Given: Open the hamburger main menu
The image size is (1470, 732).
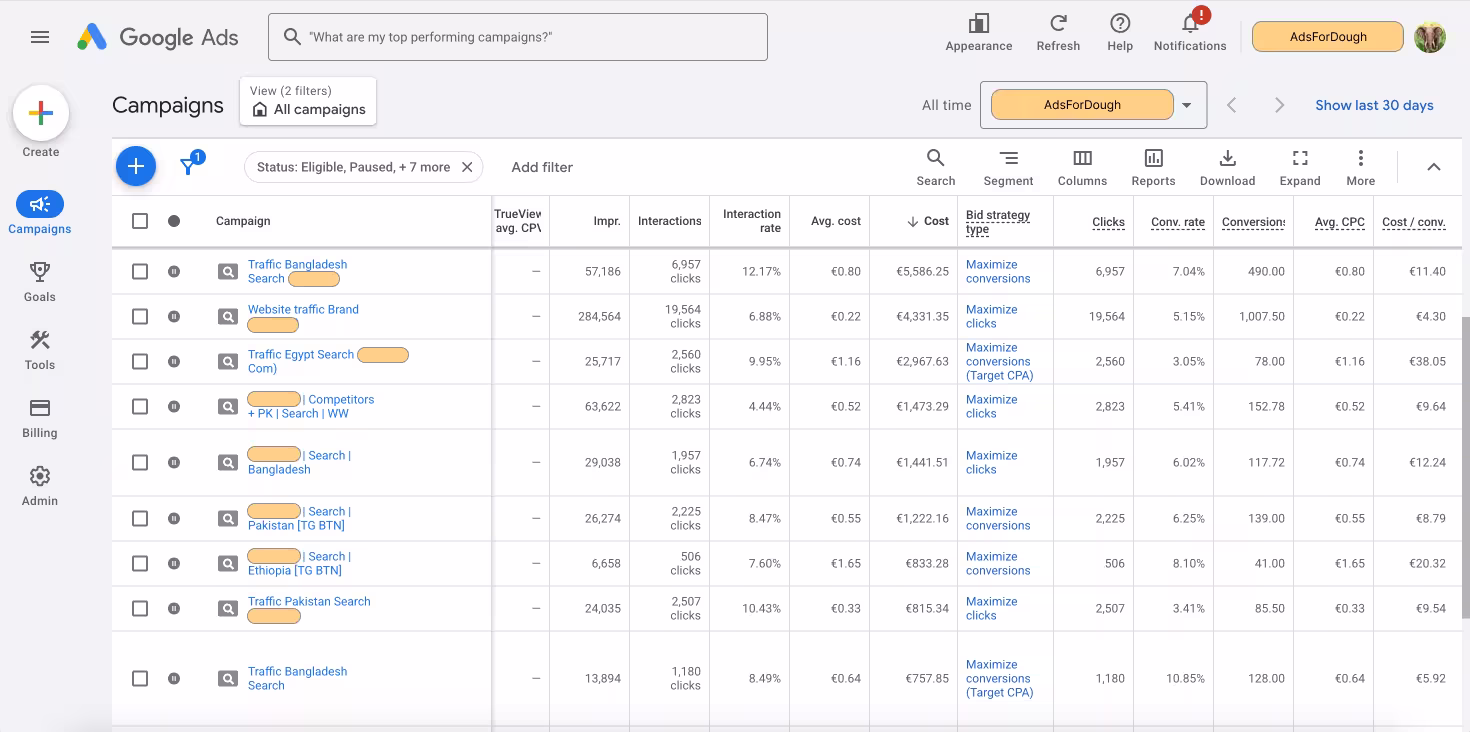Looking at the screenshot, I should tap(40, 37).
